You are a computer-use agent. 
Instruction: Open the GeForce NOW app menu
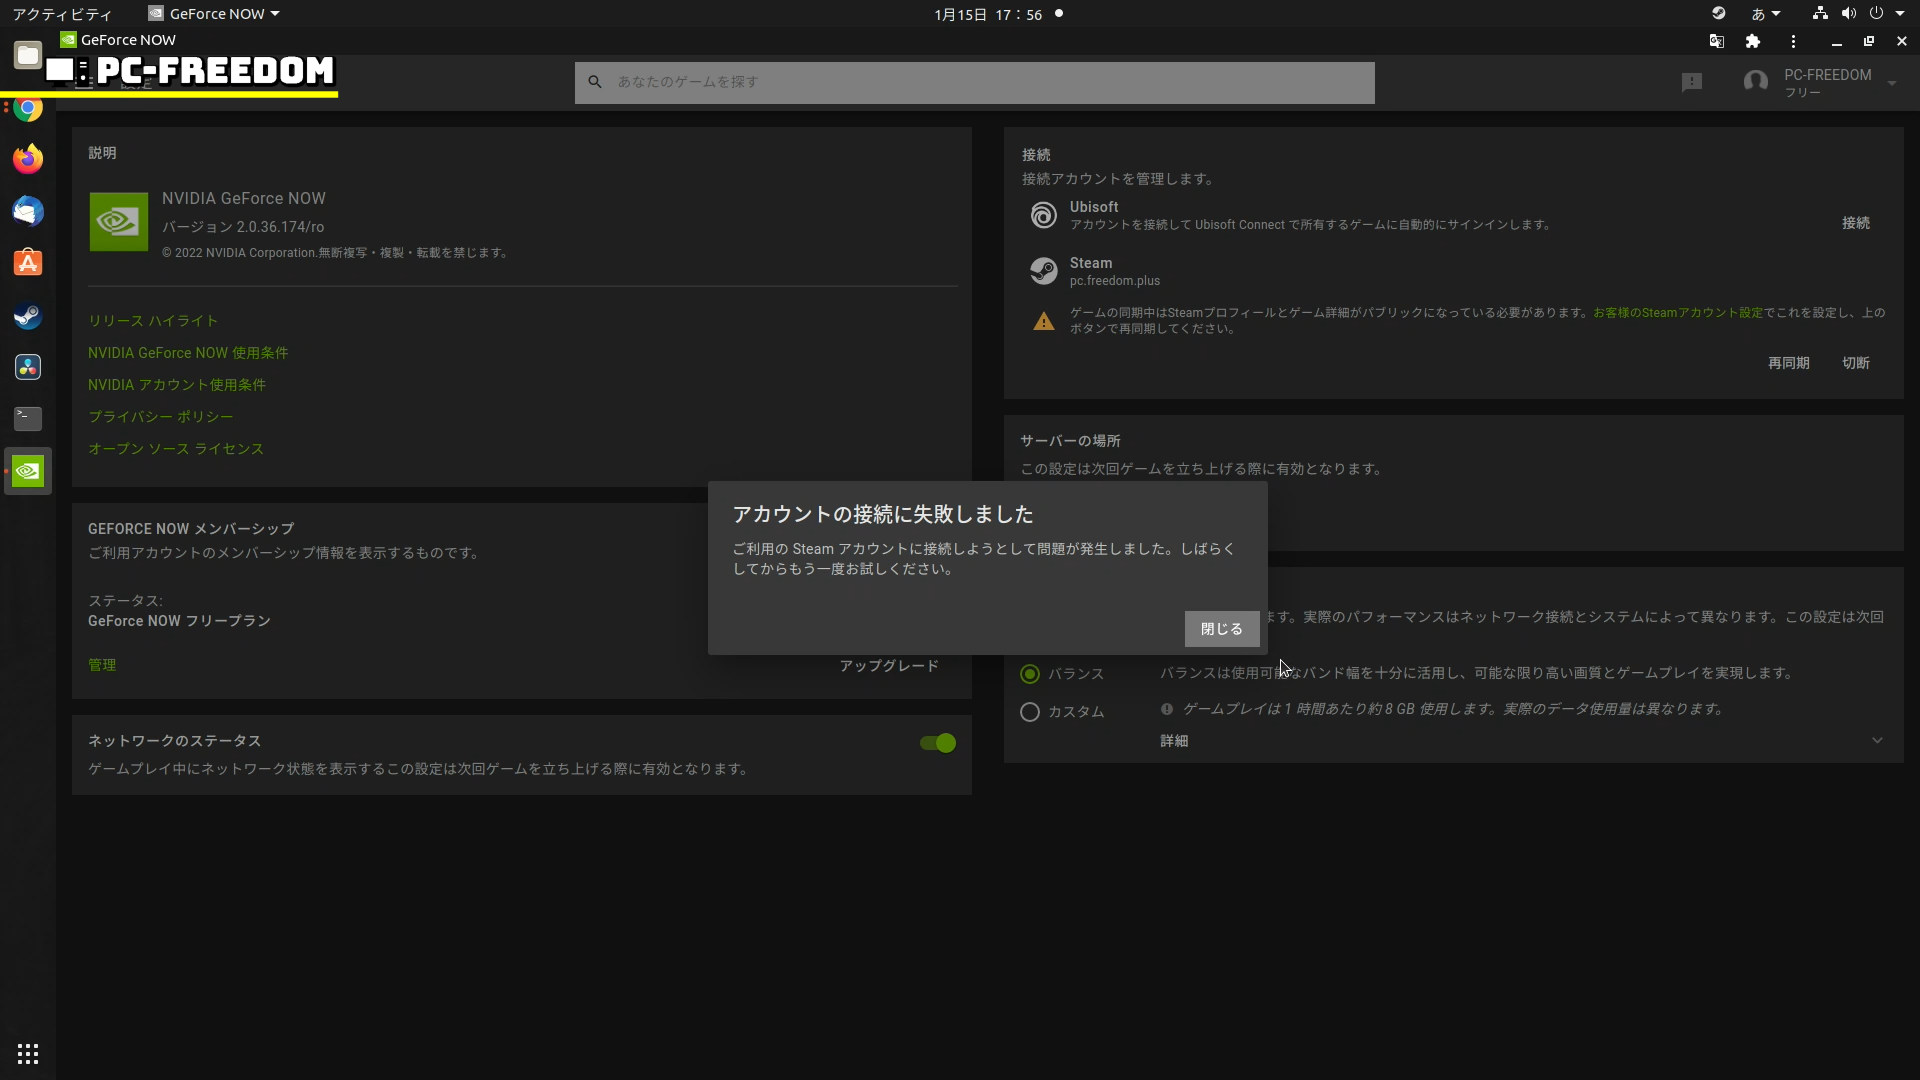(214, 14)
